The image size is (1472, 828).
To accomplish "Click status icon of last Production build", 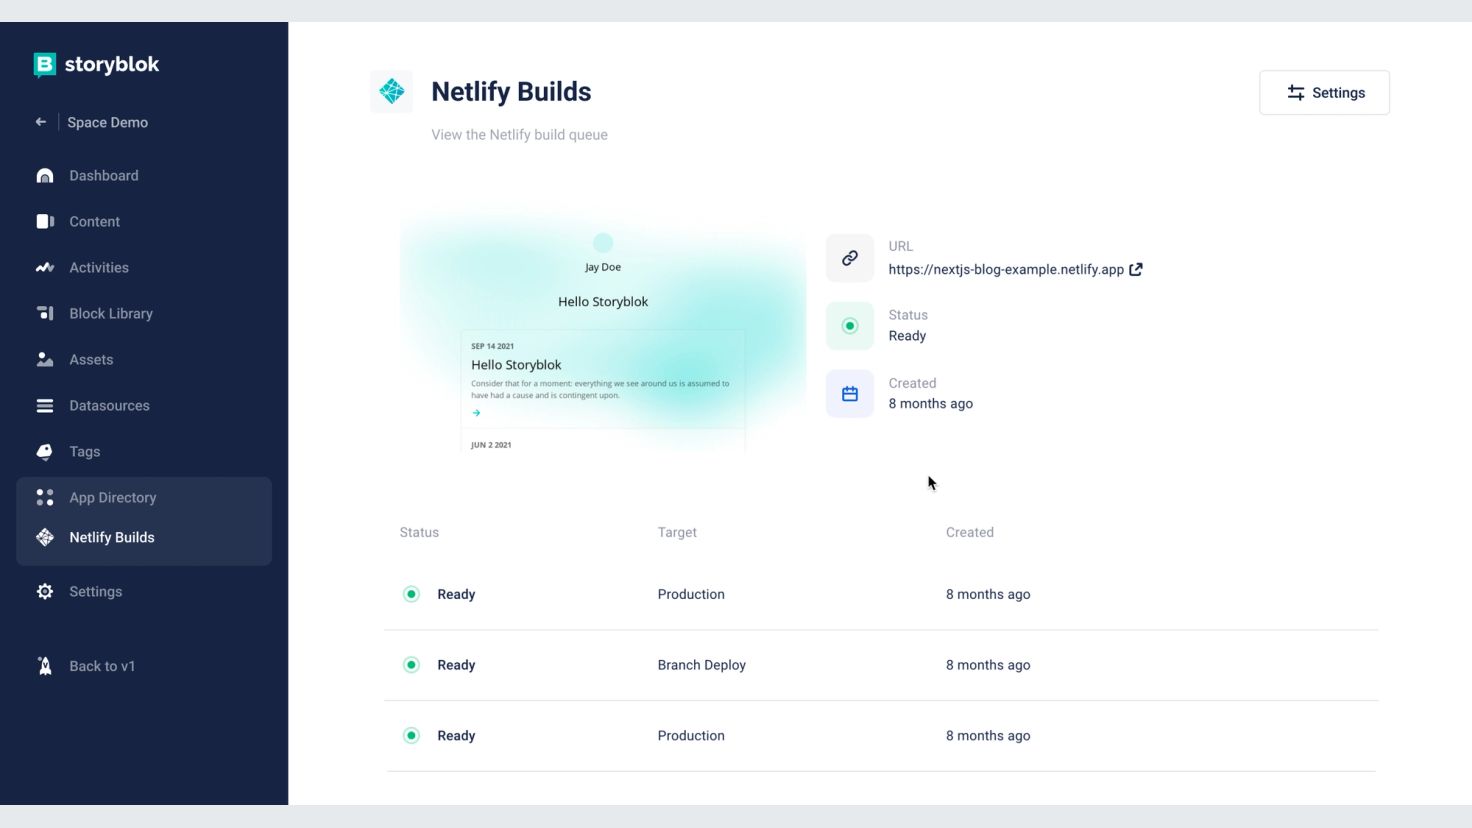I will tap(411, 736).
